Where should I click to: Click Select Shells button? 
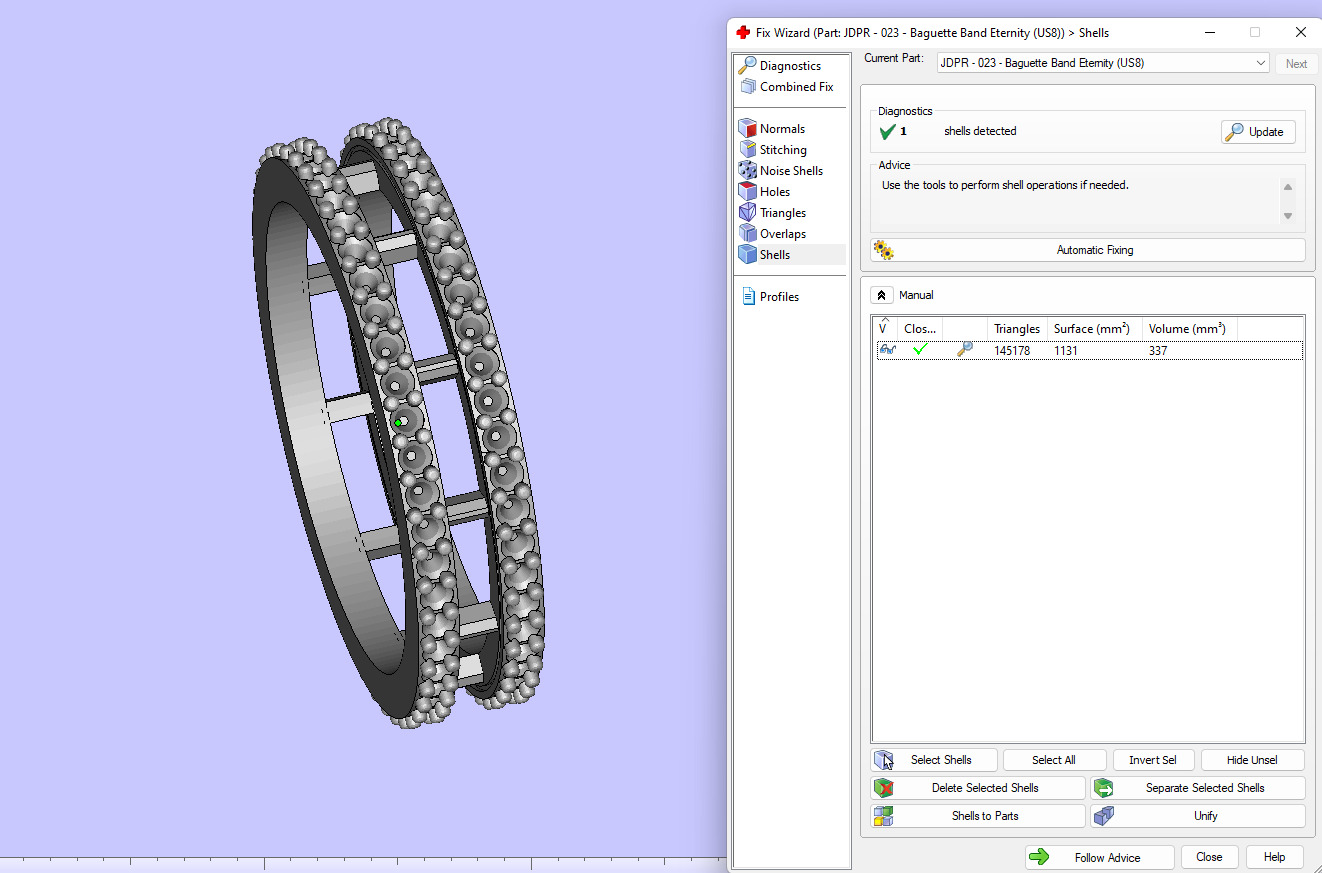tap(934, 760)
